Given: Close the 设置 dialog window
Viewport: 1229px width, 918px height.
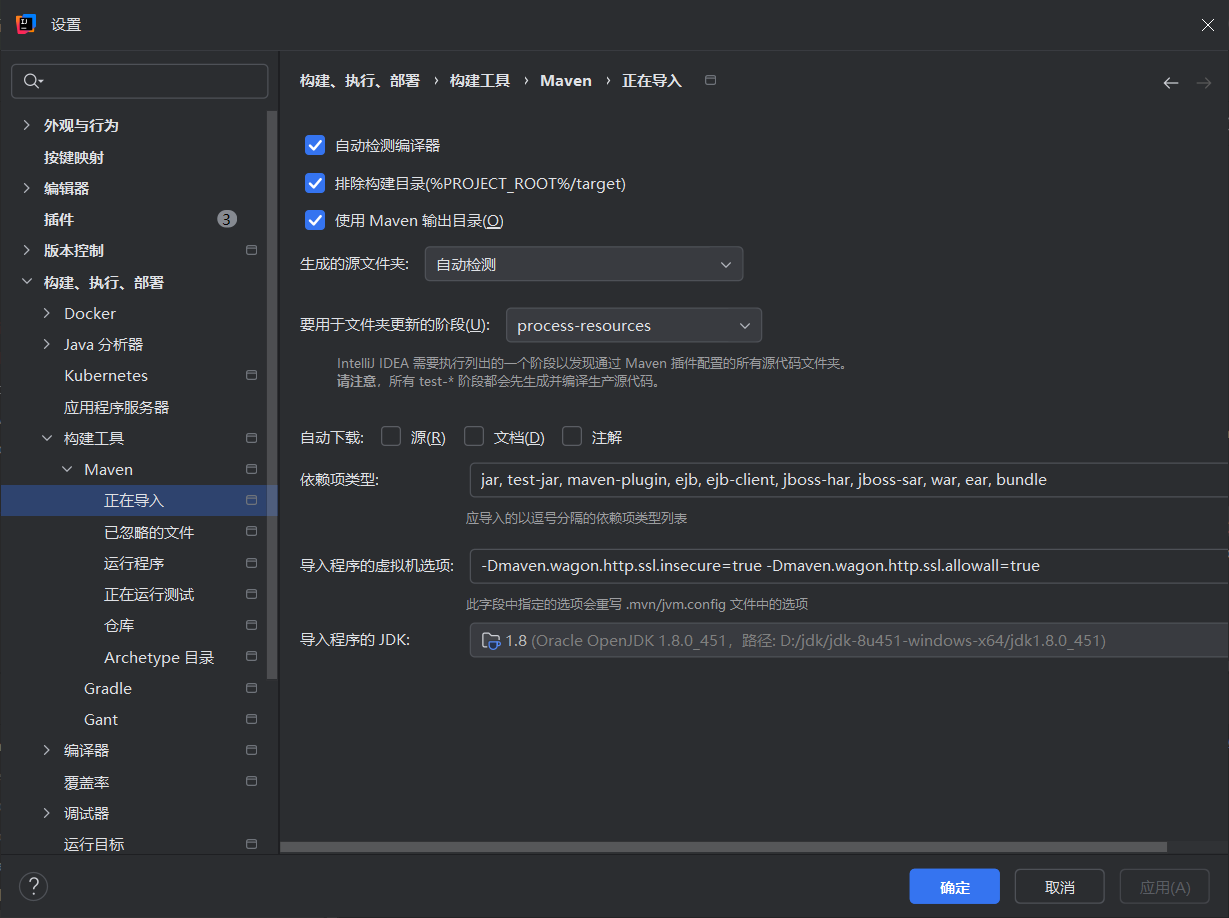Looking at the screenshot, I should coord(1208,25).
